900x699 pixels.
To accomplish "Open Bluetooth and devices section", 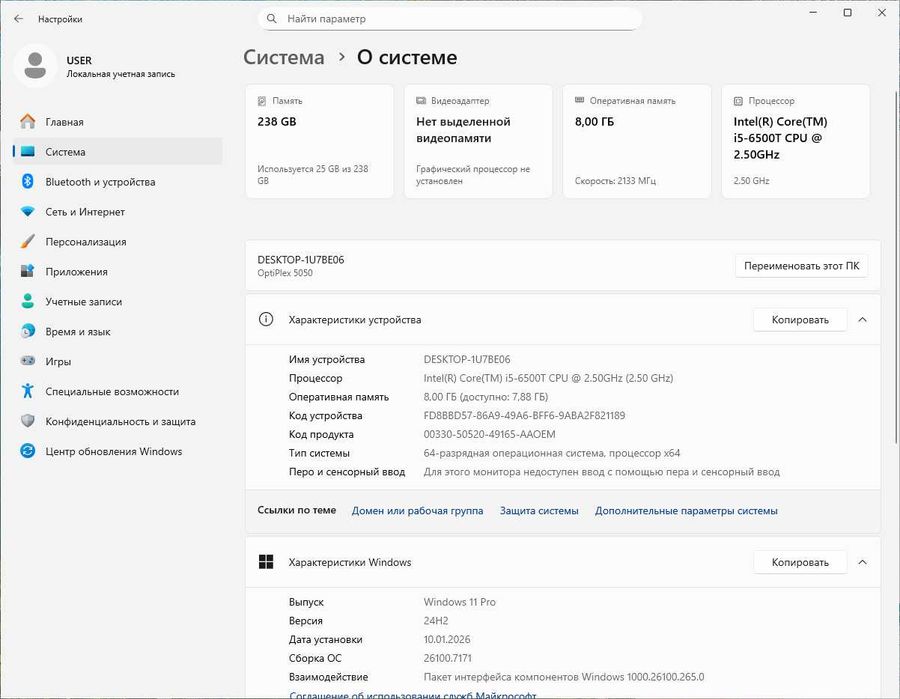I will 100,182.
